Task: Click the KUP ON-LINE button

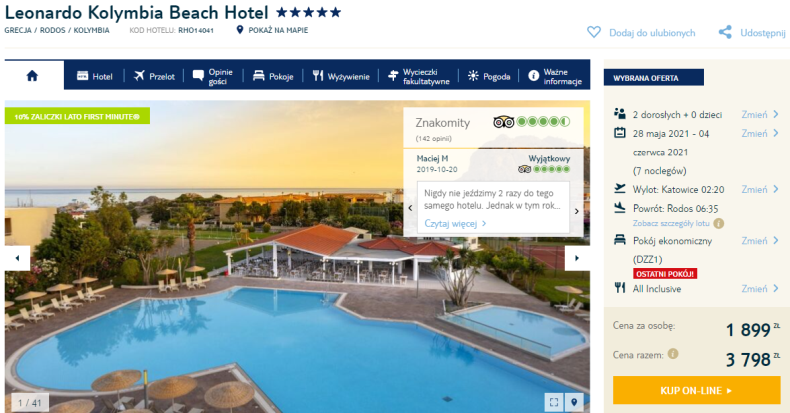Action: [x=696, y=390]
